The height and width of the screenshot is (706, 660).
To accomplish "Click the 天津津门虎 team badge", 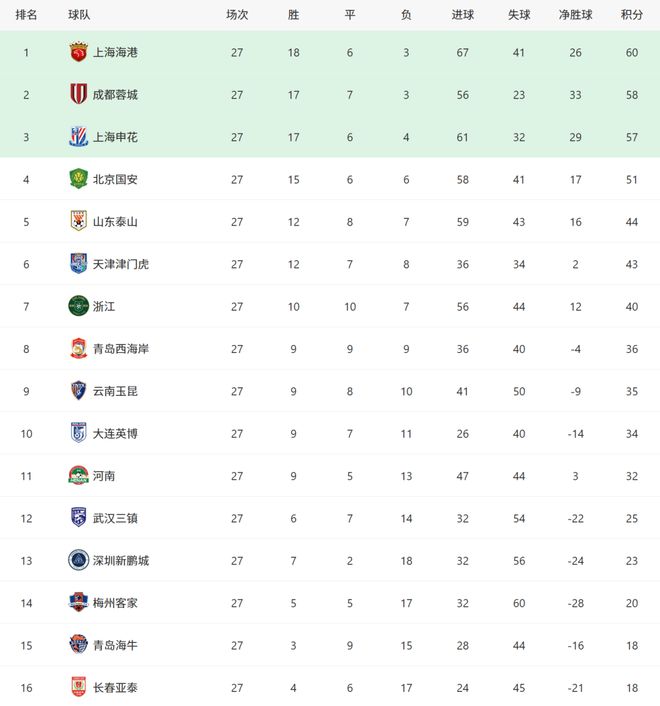I will point(78,264).
